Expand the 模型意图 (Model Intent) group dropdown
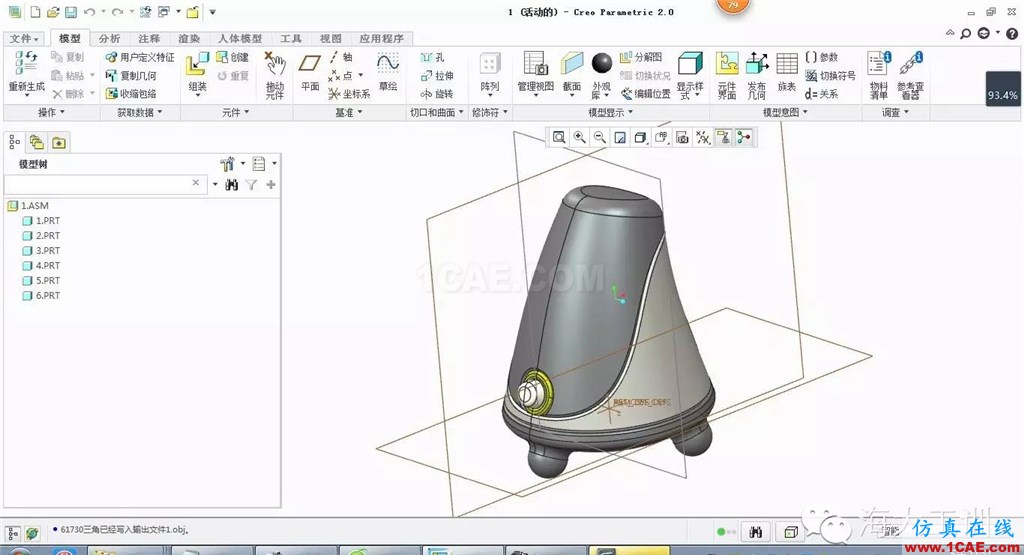Screen dimensions: 1024x555 coord(786,112)
